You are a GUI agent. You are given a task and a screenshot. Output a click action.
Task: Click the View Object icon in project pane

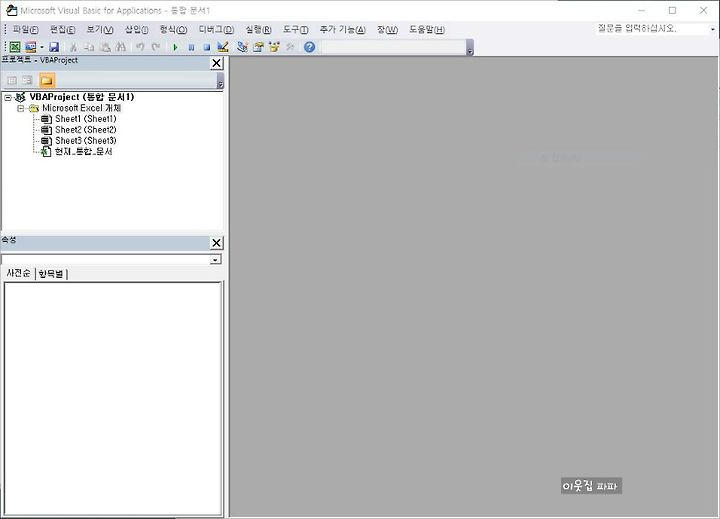[28, 80]
